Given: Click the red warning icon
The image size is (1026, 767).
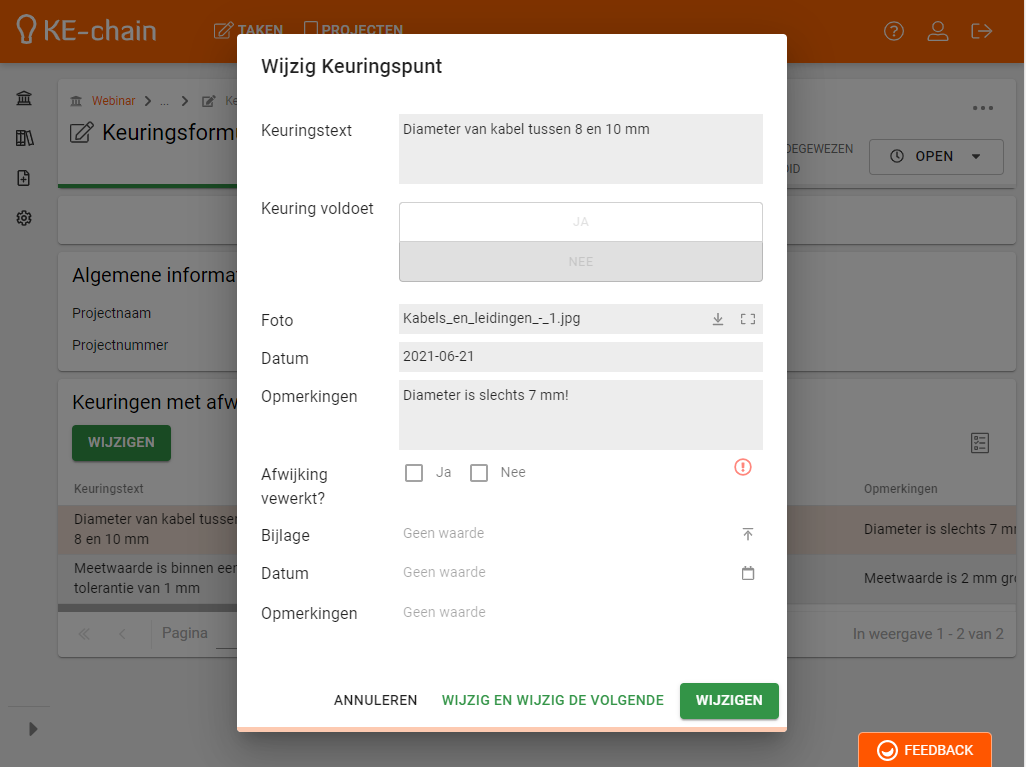Looking at the screenshot, I should coord(742,467).
